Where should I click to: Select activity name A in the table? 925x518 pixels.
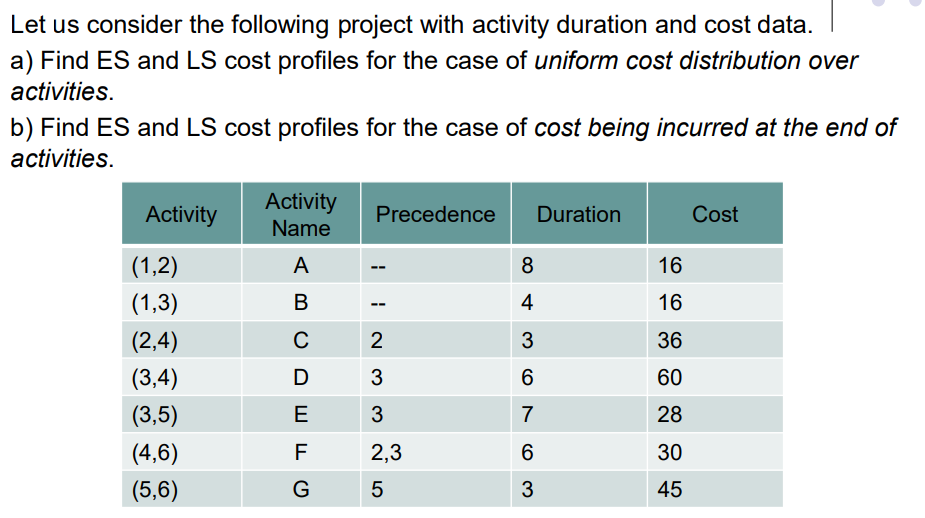[x=300, y=266]
